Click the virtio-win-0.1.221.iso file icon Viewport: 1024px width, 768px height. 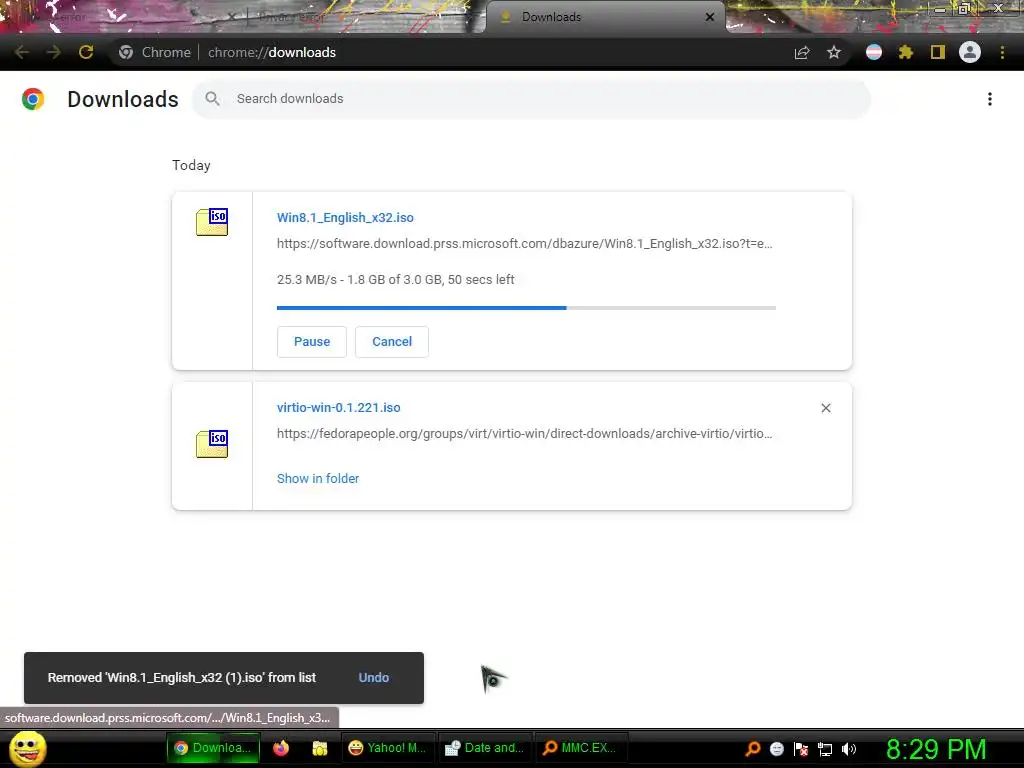point(212,444)
